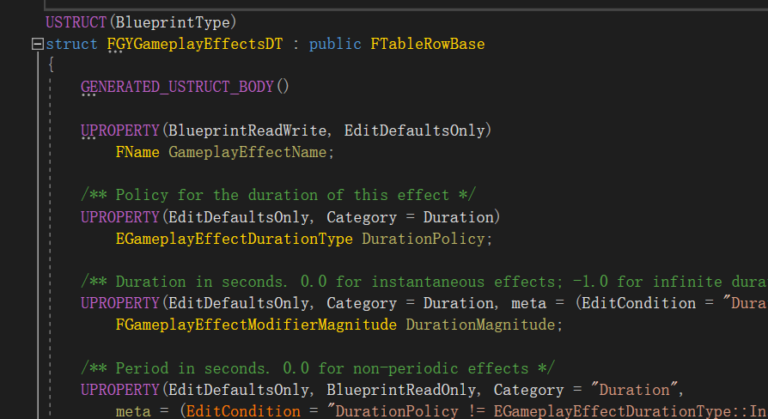The height and width of the screenshot is (419, 768).
Task: Click the GENERATED_USTRUCT_BODY macro
Action: click(177, 87)
